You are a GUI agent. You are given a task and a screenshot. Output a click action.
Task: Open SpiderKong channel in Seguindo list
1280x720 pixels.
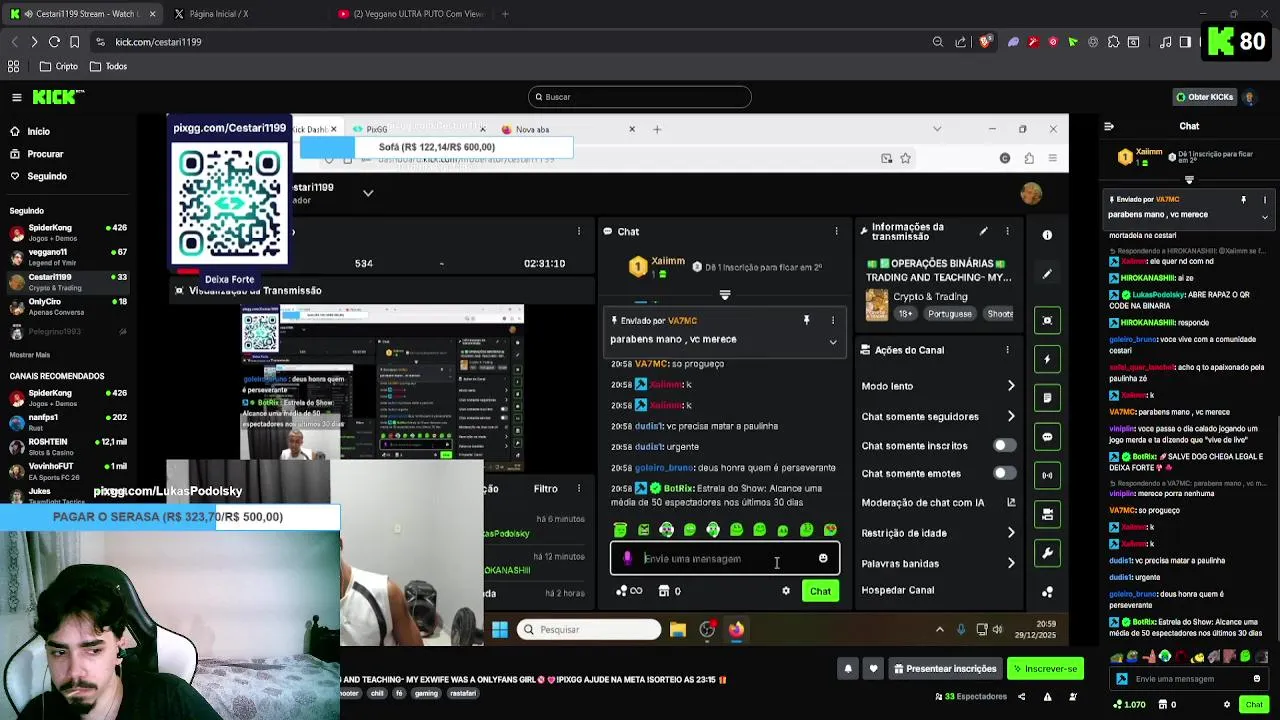click(68, 233)
